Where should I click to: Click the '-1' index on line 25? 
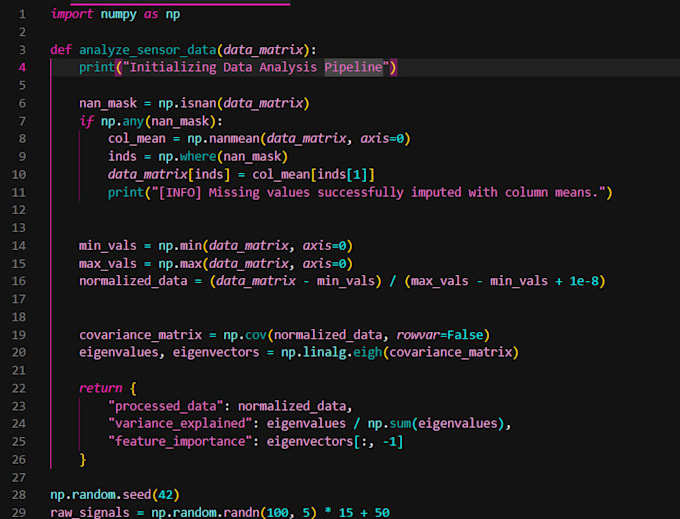click(389, 442)
